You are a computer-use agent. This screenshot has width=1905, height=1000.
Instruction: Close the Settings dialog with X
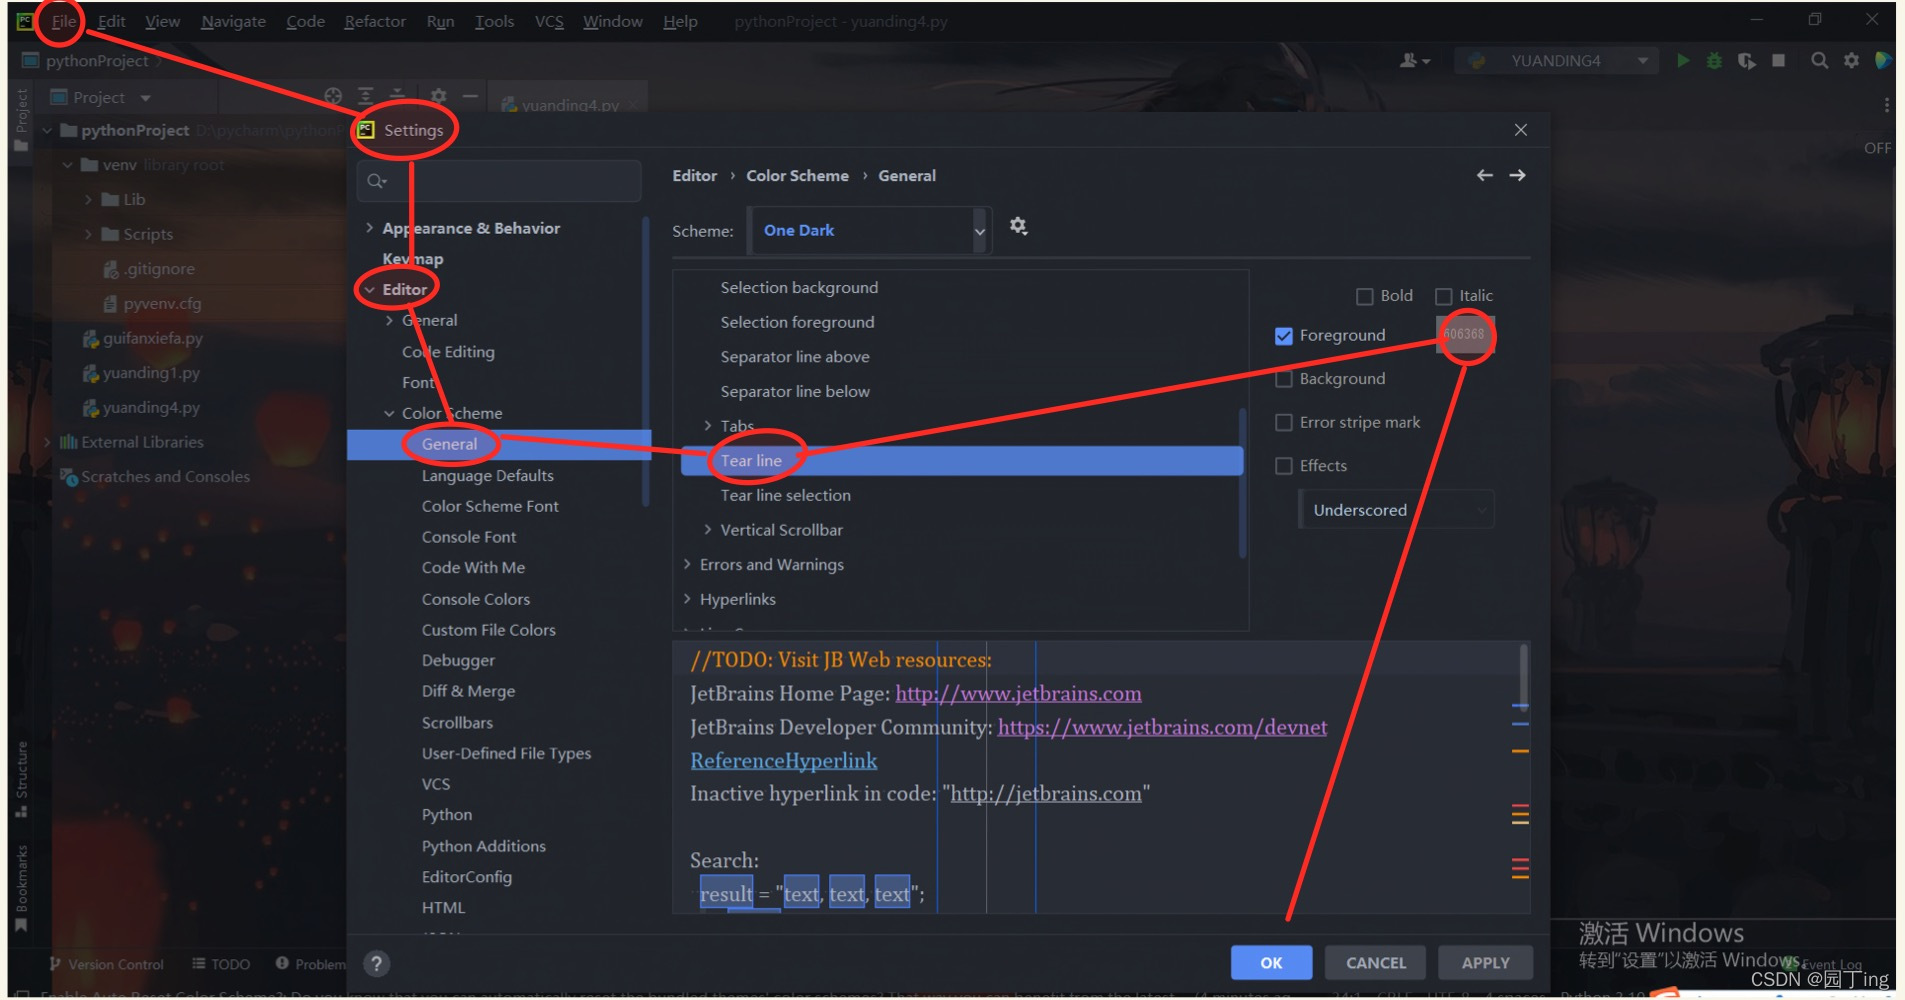[1521, 130]
